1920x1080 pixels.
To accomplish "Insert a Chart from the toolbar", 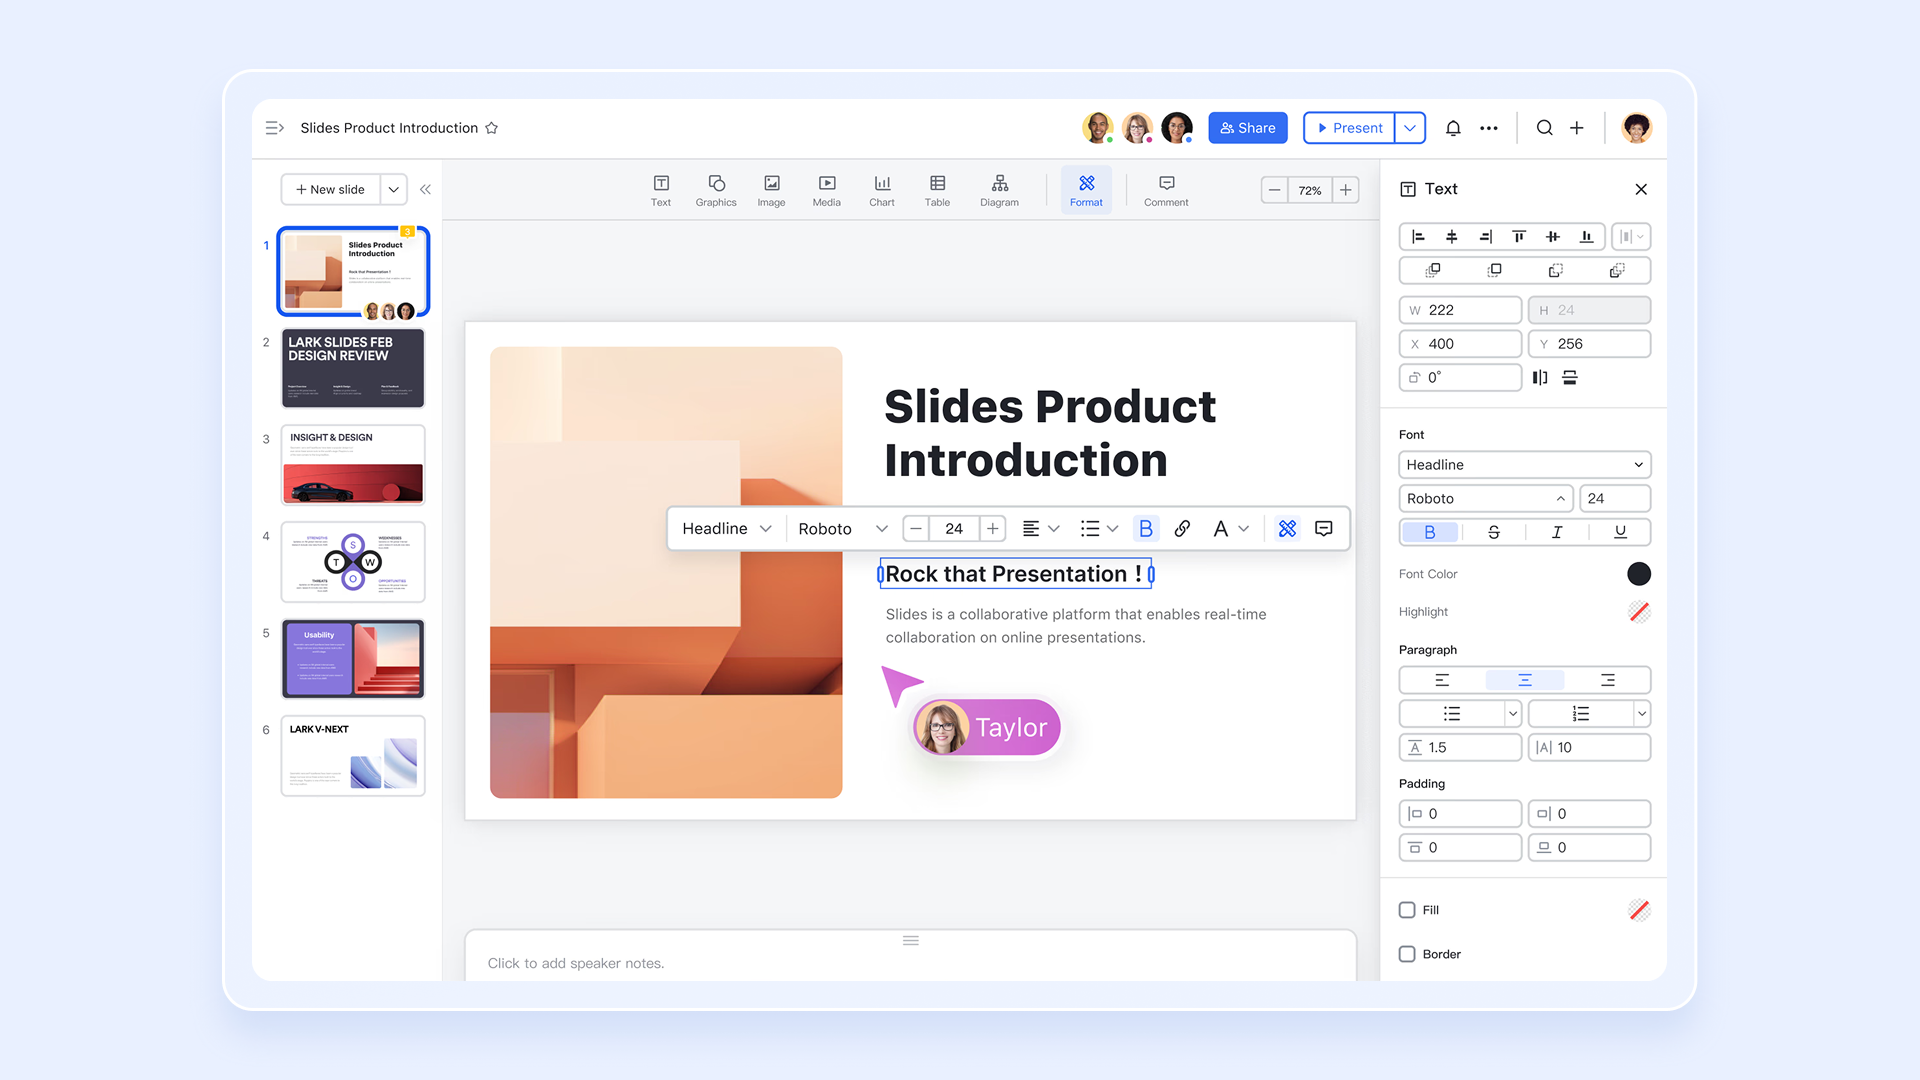I will (x=881, y=189).
